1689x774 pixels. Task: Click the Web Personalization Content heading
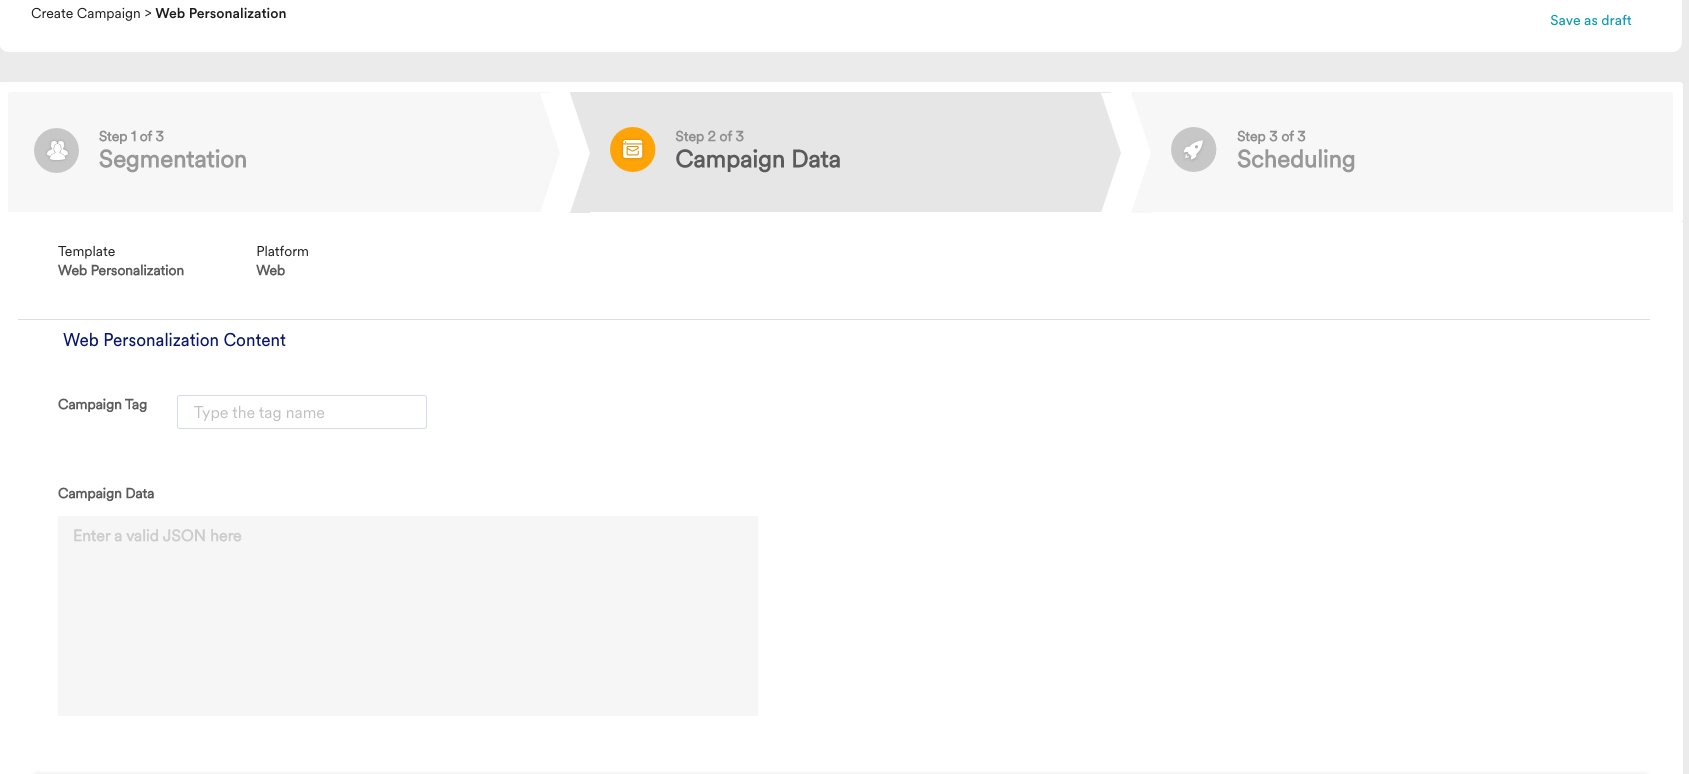coord(174,340)
